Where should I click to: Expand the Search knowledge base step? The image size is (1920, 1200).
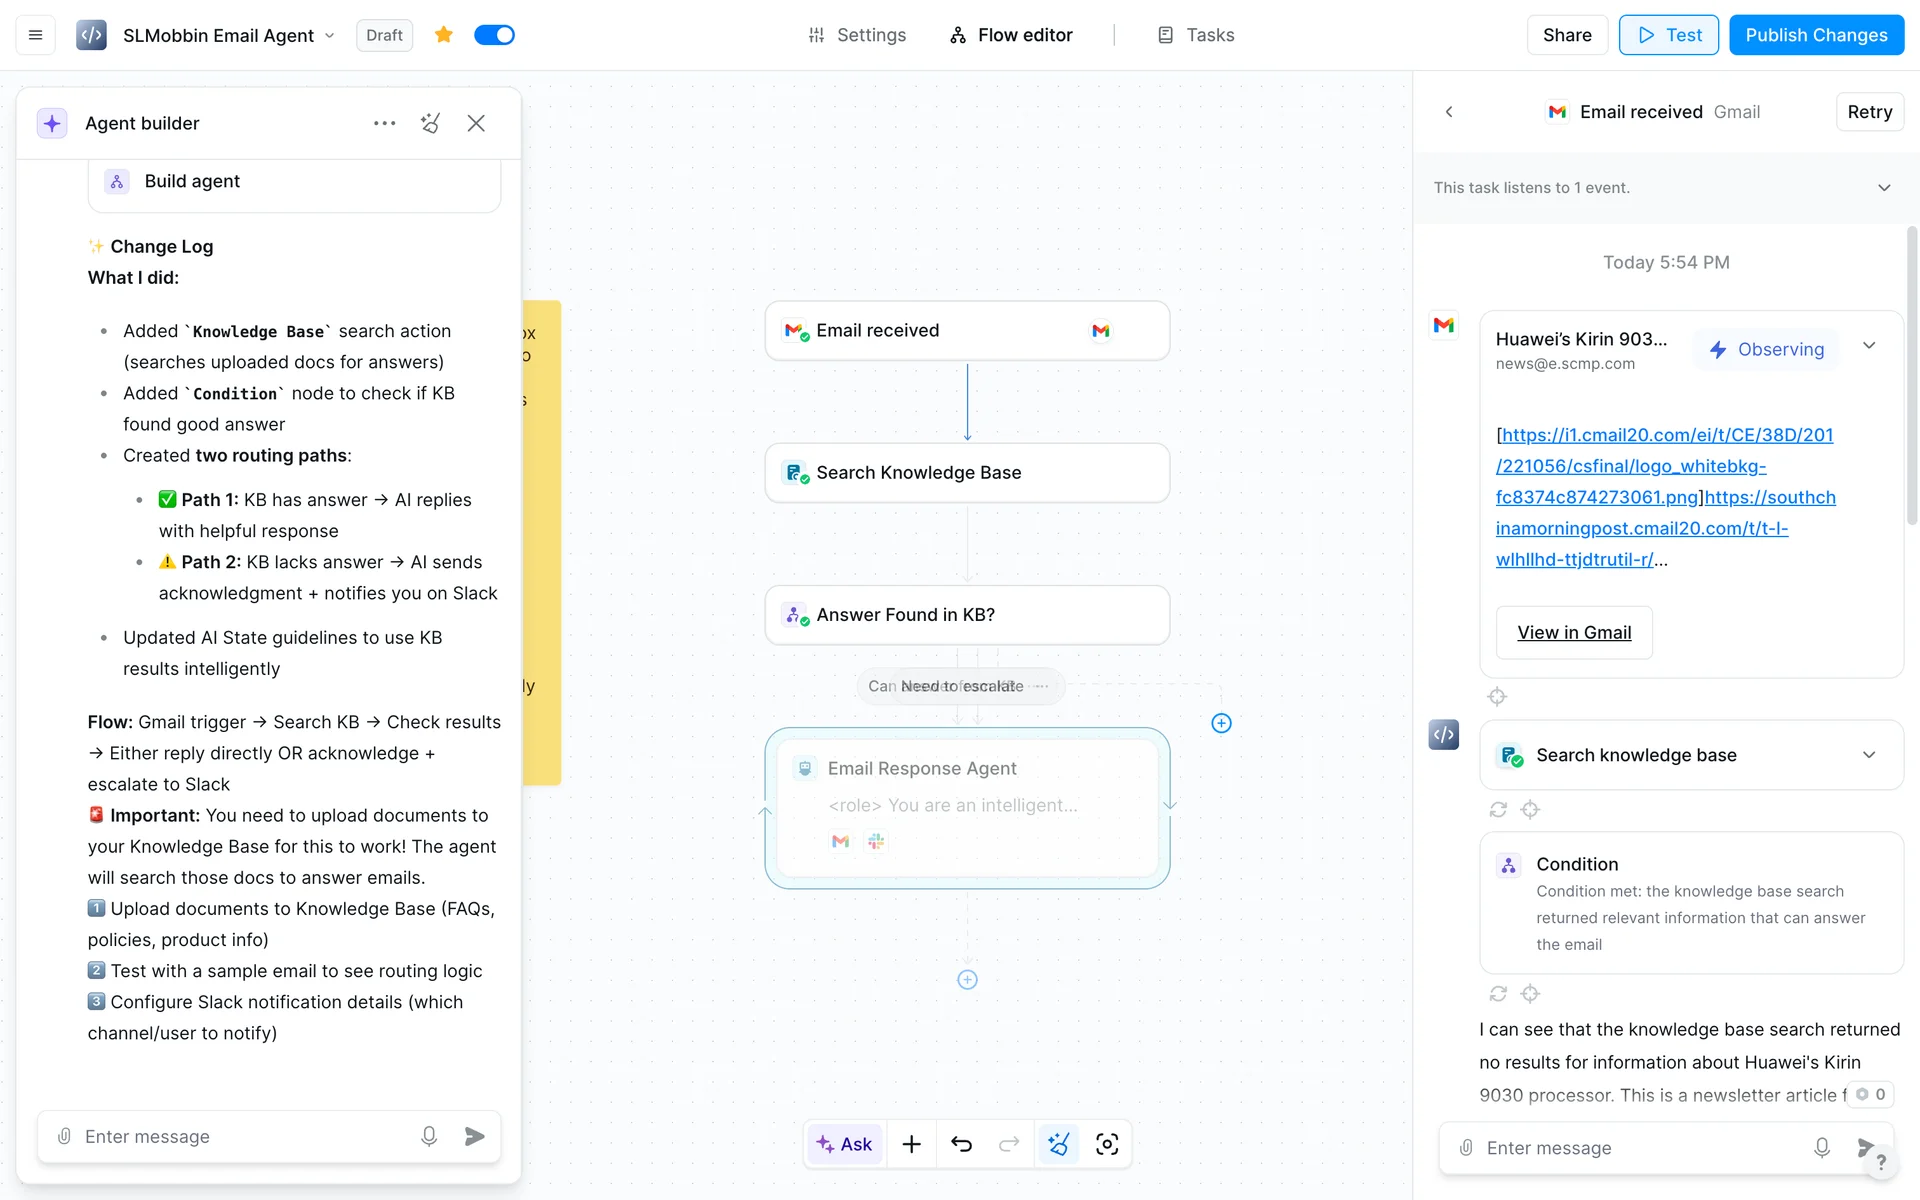pos(1869,755)
